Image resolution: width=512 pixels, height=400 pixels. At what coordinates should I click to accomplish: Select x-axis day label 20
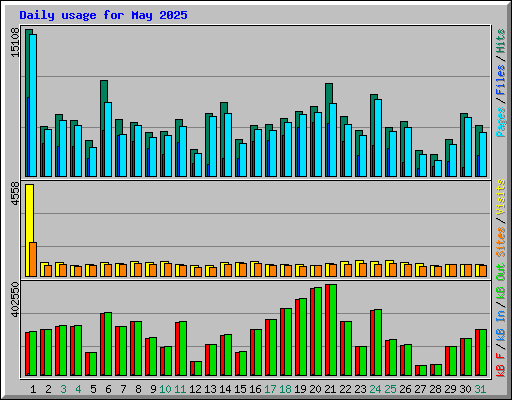(x=315, y=389)
